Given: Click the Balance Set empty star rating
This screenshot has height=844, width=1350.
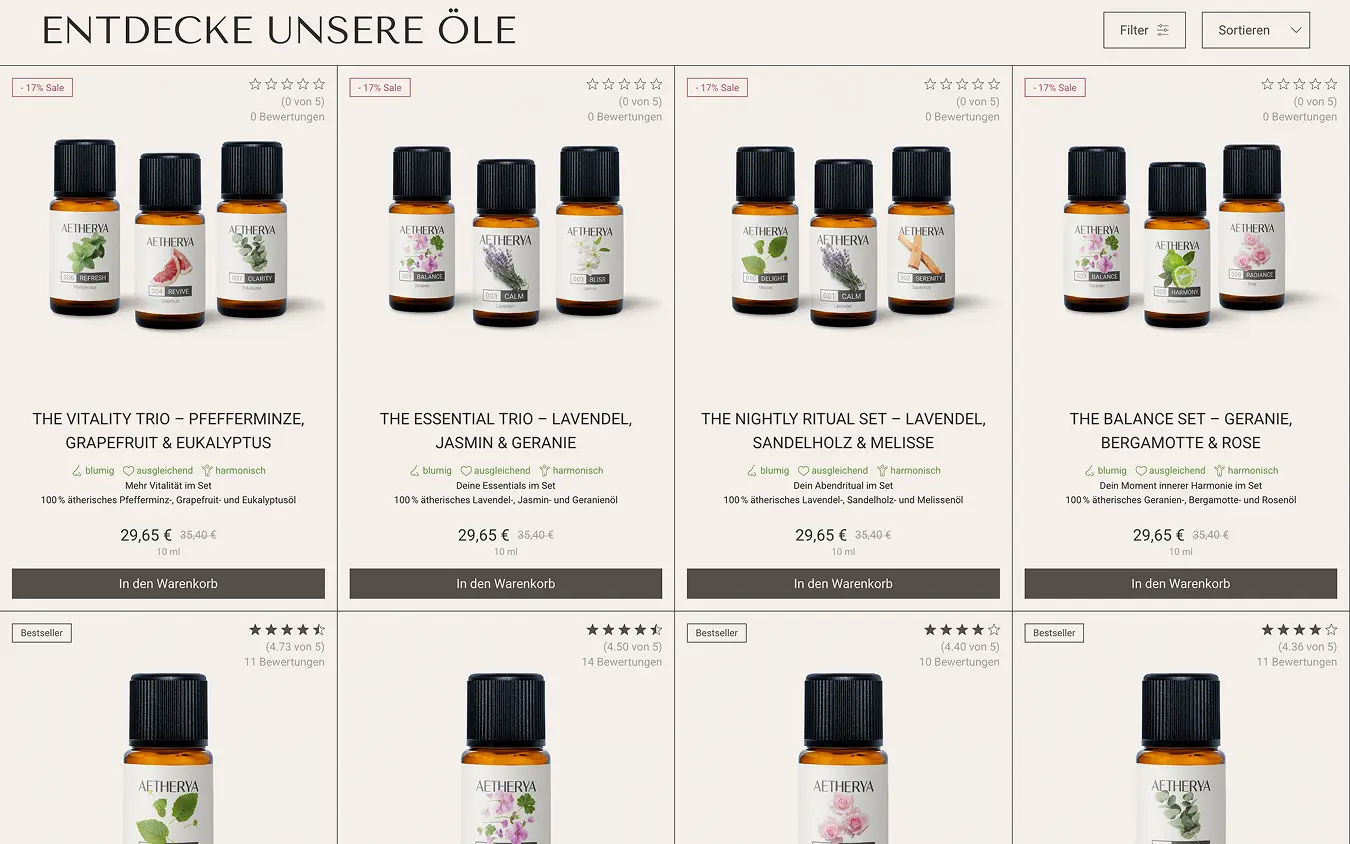Looking at the screenshot, I should [1299, 84].
